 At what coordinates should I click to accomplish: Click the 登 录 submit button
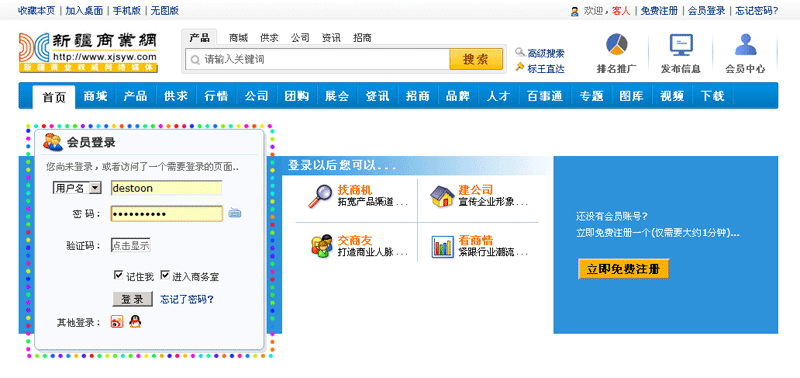[133, 299]
